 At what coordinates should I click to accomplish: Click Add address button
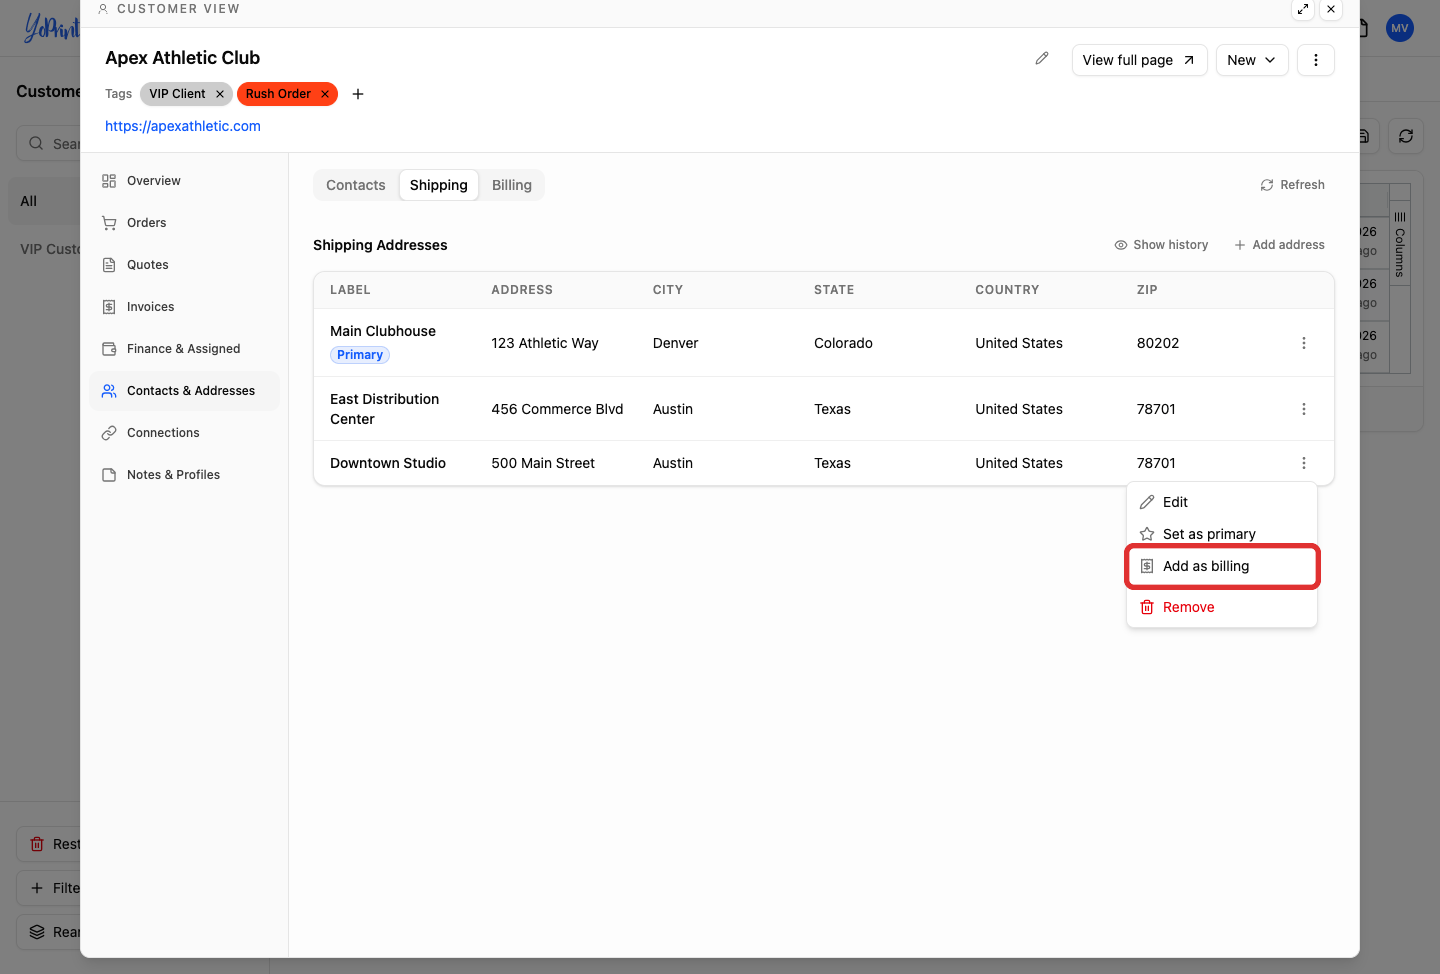(x=1280, y=245)
